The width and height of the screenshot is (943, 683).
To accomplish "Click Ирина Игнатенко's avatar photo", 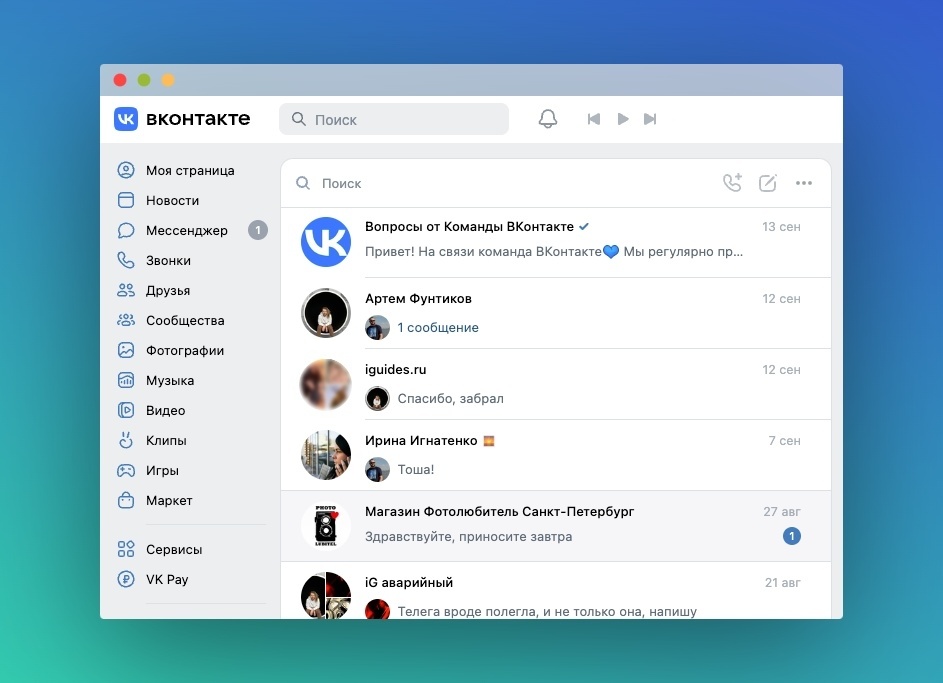I will tap(326, 455).
